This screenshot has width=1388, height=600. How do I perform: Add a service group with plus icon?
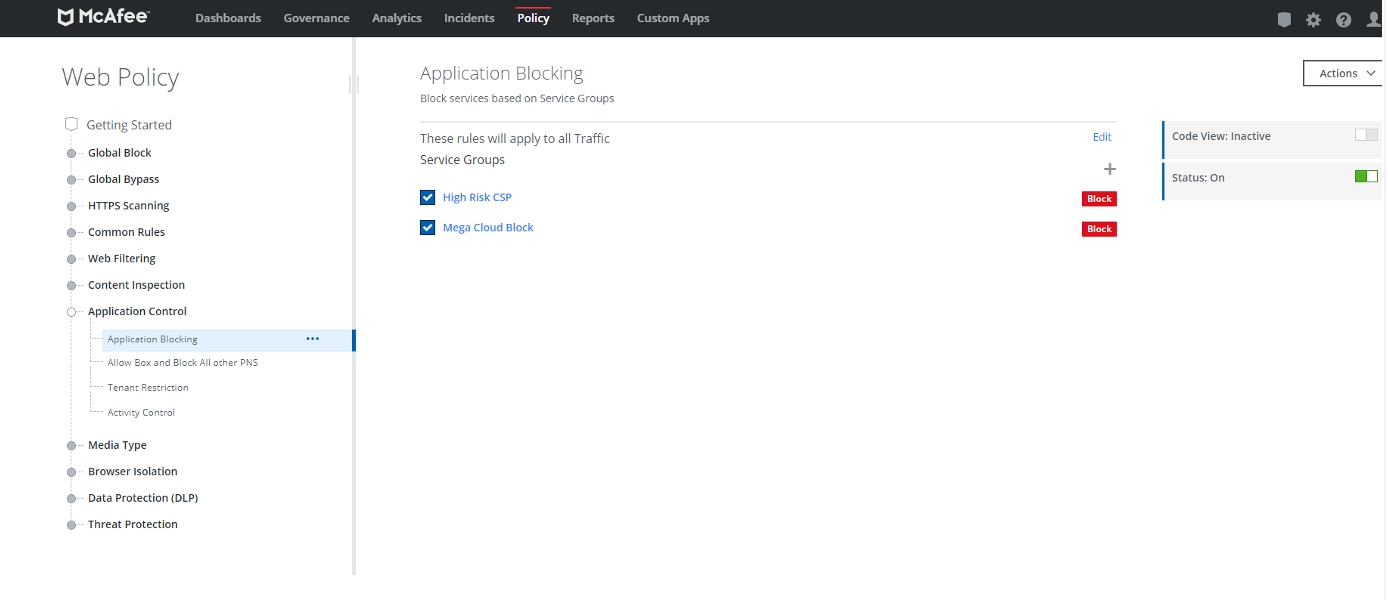[1109, 169]
